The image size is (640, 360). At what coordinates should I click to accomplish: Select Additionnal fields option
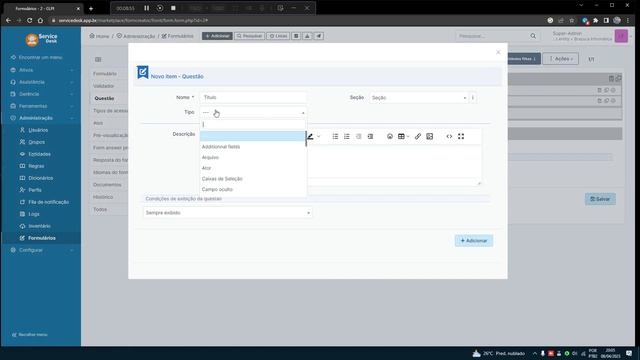(253, 147)
